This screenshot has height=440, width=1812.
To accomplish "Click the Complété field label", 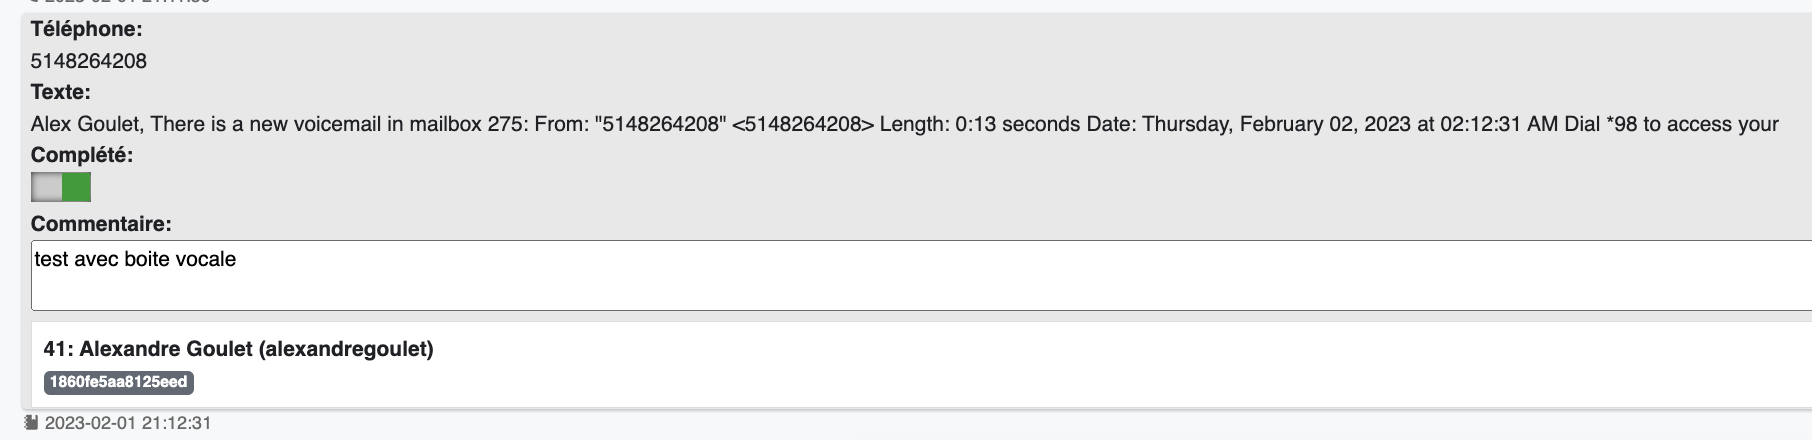I will 82,155.
